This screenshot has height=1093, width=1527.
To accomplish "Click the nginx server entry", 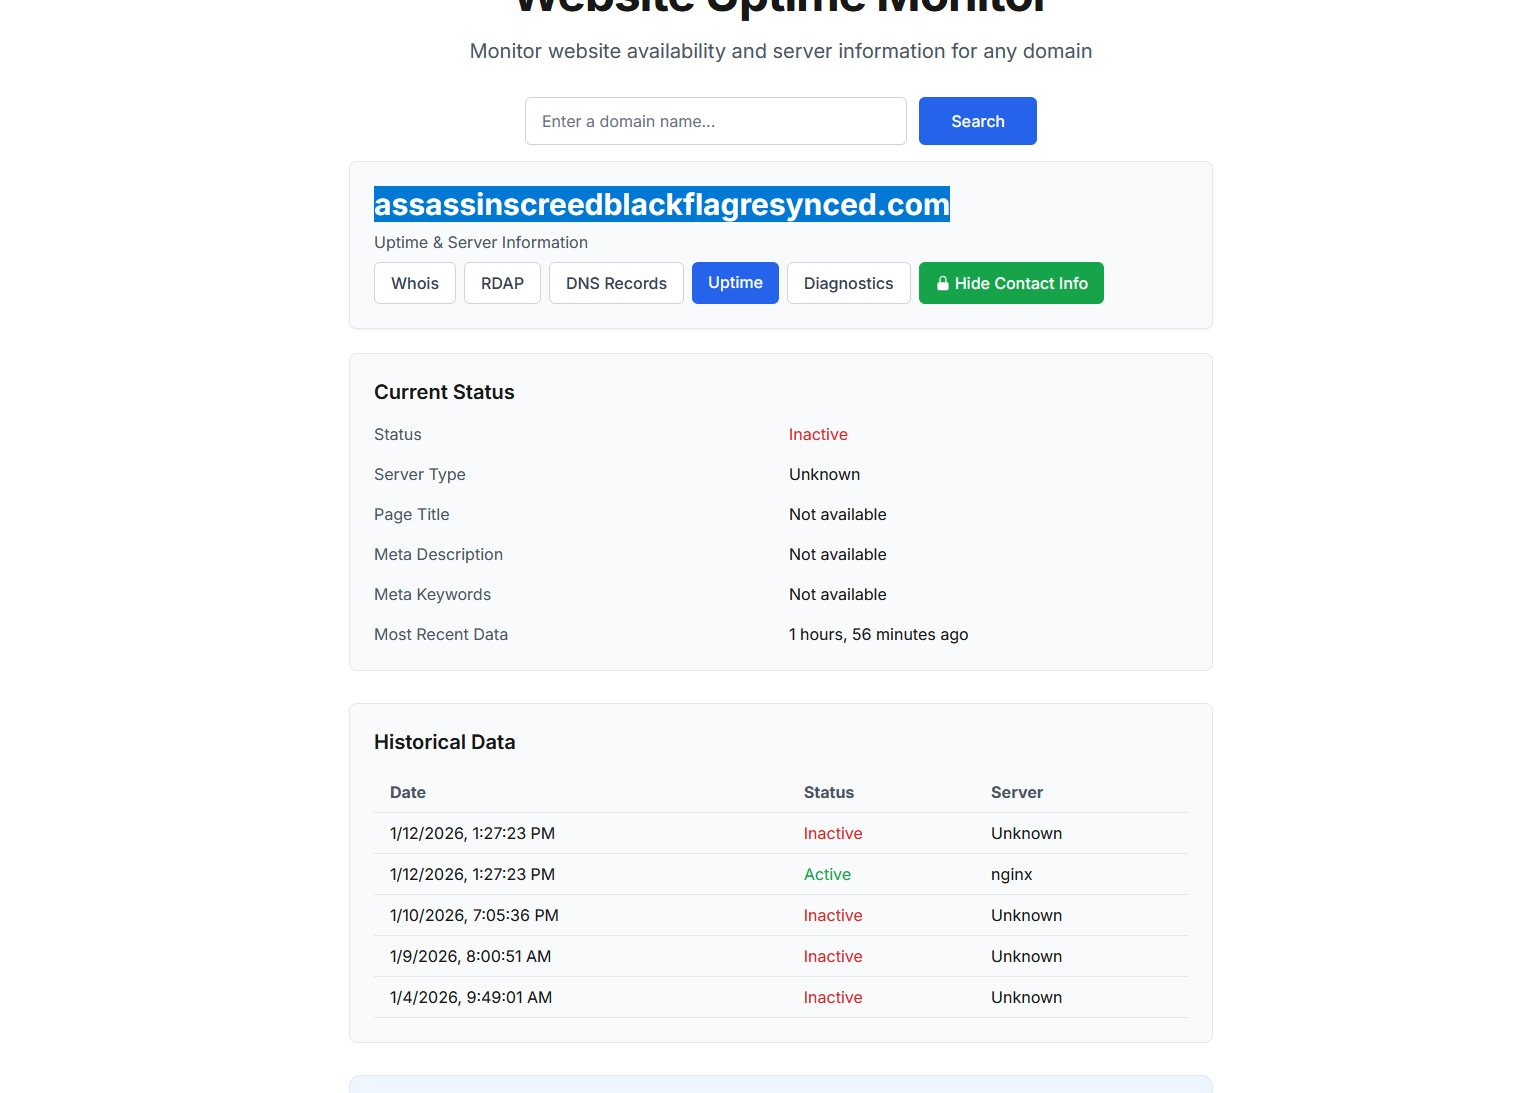I will [x=1011, y=875].
